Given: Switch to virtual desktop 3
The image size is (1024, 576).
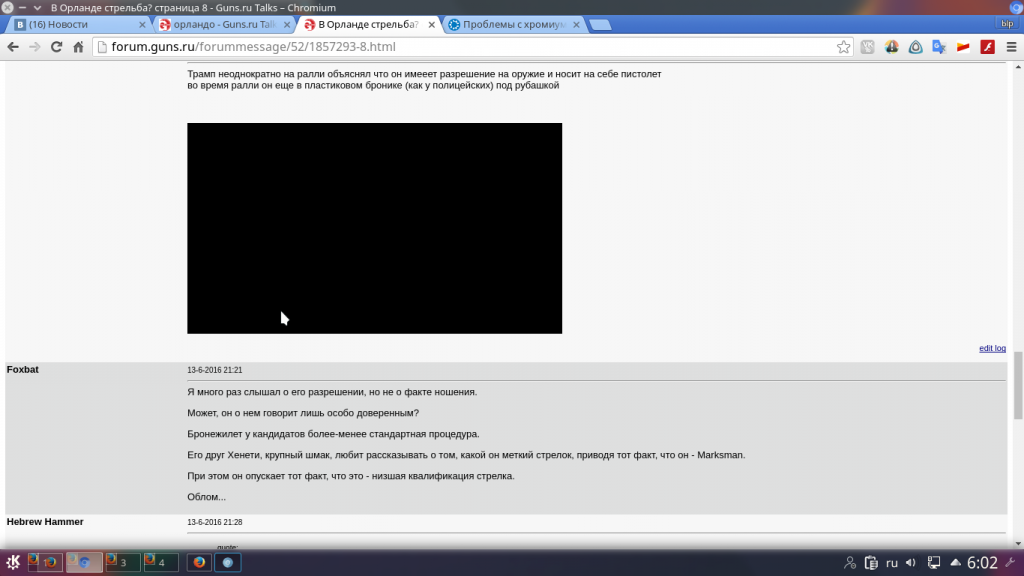Looking at the screenshot, I should 123,562.
